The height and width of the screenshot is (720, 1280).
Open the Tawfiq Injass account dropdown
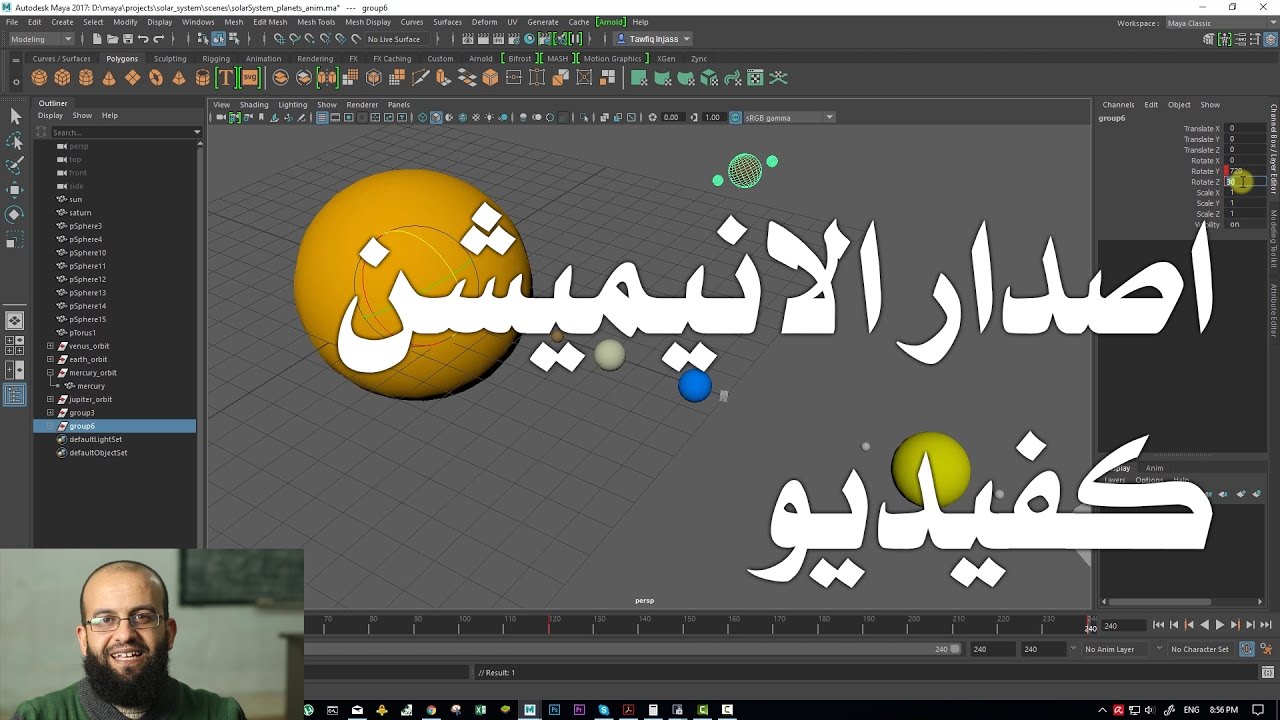pyautogui.click(x=653, y=39)
